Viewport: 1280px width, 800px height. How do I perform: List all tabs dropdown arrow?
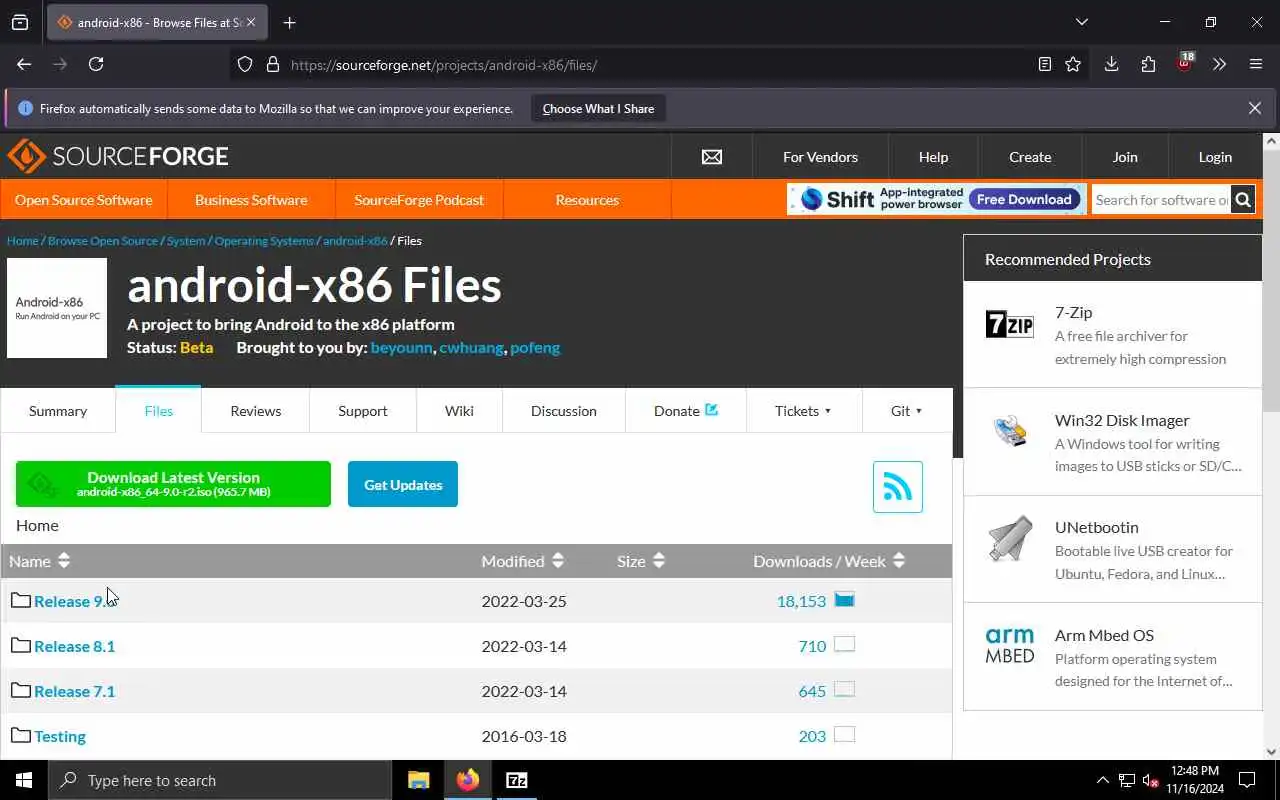click(x=1082, y=22)
